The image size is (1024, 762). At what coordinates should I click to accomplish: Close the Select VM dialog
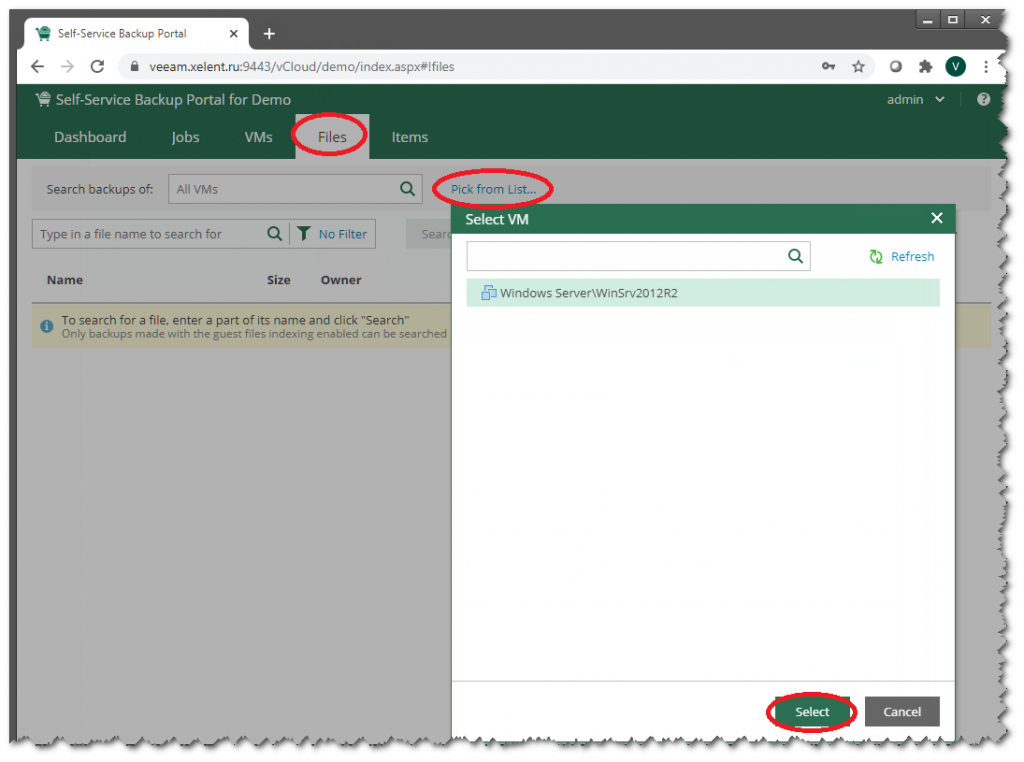pos(936,218)
